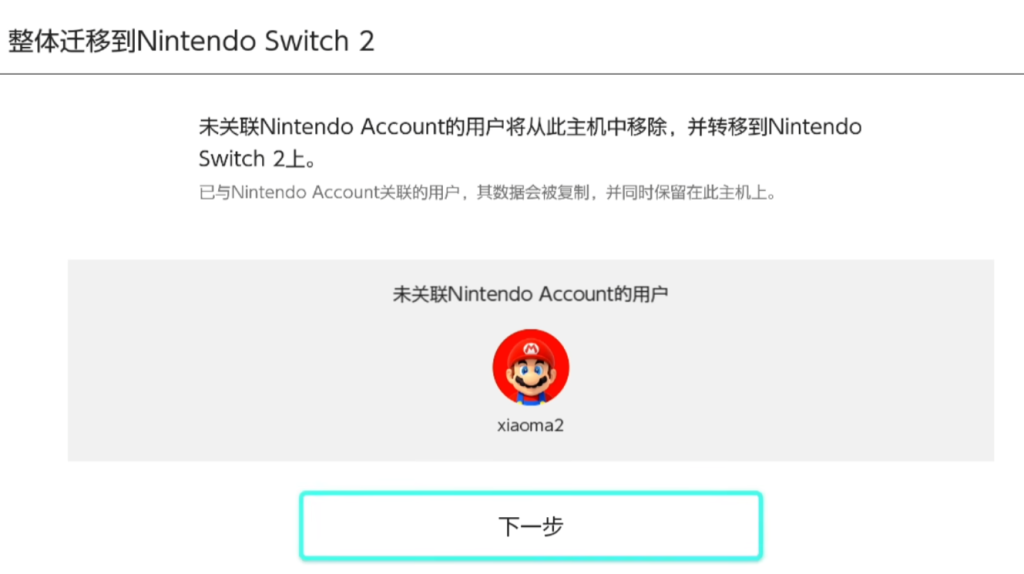
Task: Click the 'Switch 2上。' second paragraph line
Action: pos(257,159)
